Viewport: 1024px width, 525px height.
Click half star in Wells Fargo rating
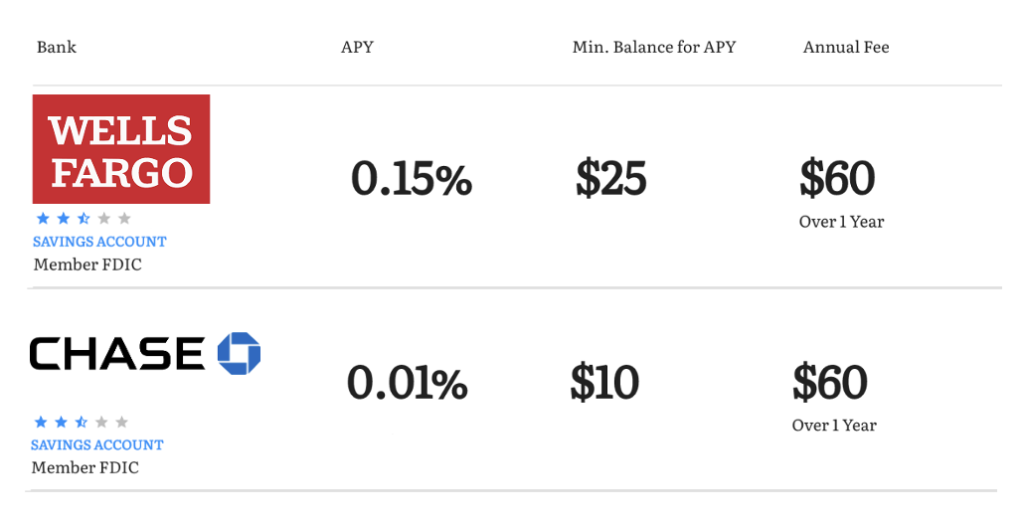coord(84,218)
